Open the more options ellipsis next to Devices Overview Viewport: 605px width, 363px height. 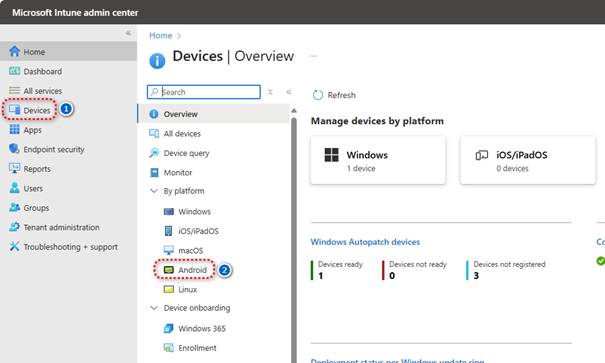[x=313, y=56]
